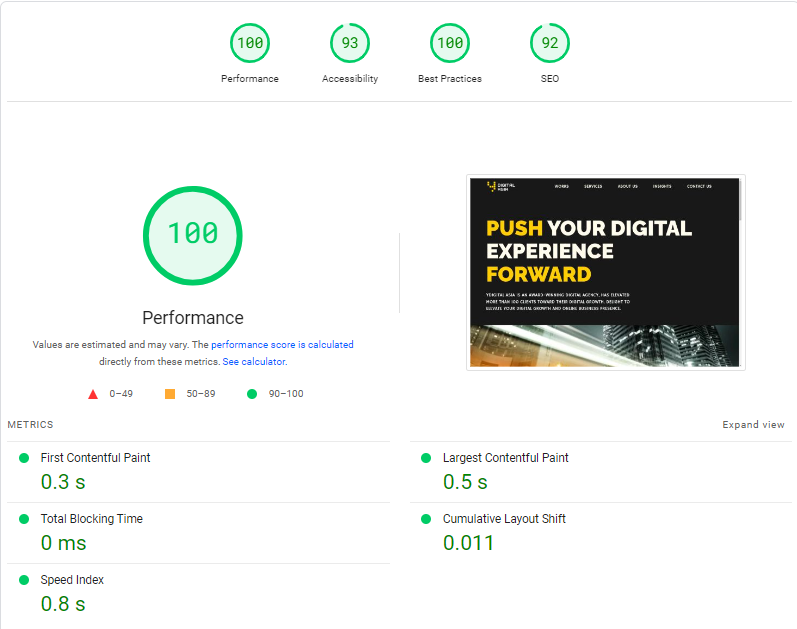Click the 0.3 s First Contentful Paint value
The height and width of the screenshot is (629, 797).
[63, 482]
